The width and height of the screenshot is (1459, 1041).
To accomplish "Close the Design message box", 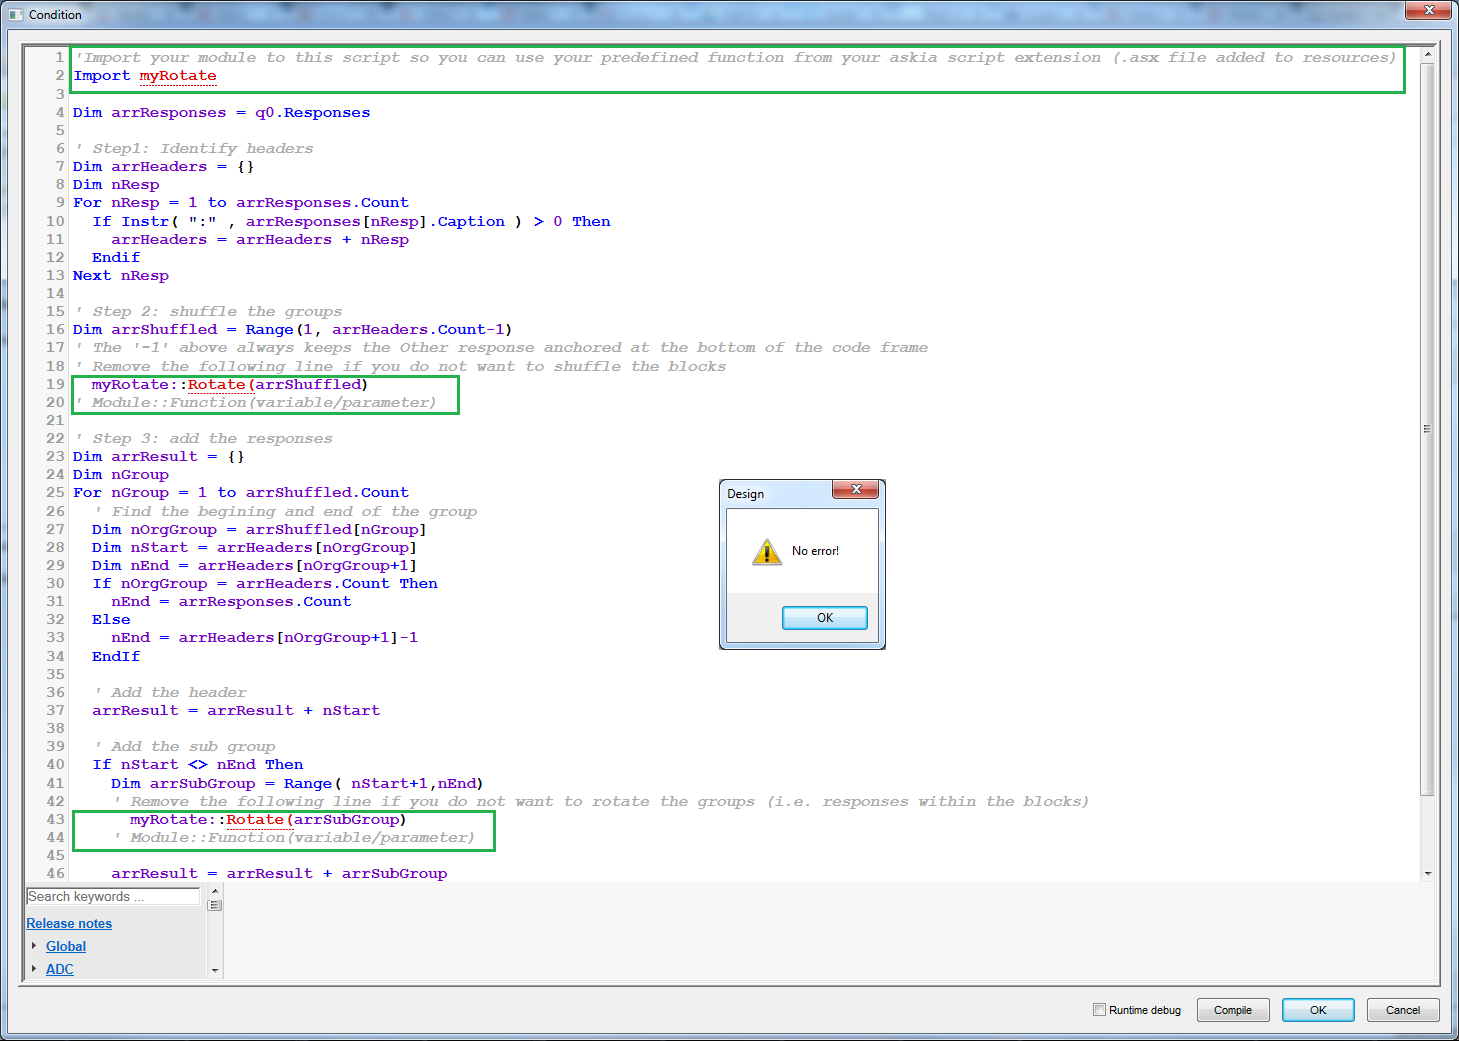I will pos(856,489).
